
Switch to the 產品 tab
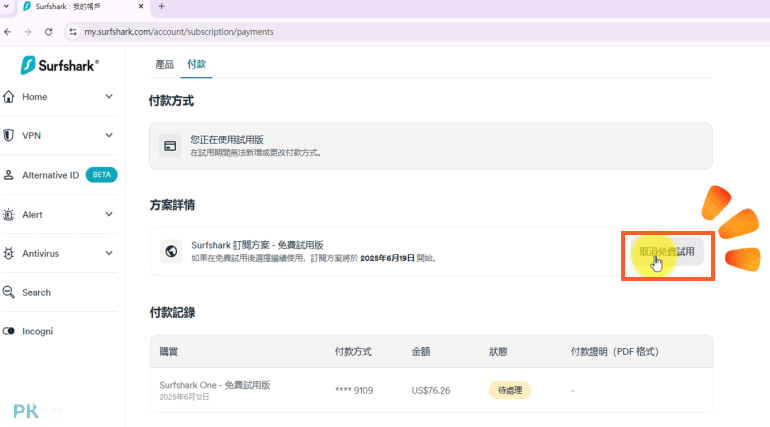click(165, 64)
